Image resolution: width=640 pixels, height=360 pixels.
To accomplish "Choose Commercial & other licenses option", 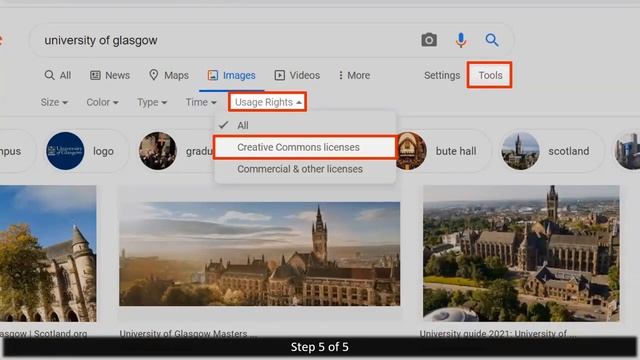I will [305, 169].
